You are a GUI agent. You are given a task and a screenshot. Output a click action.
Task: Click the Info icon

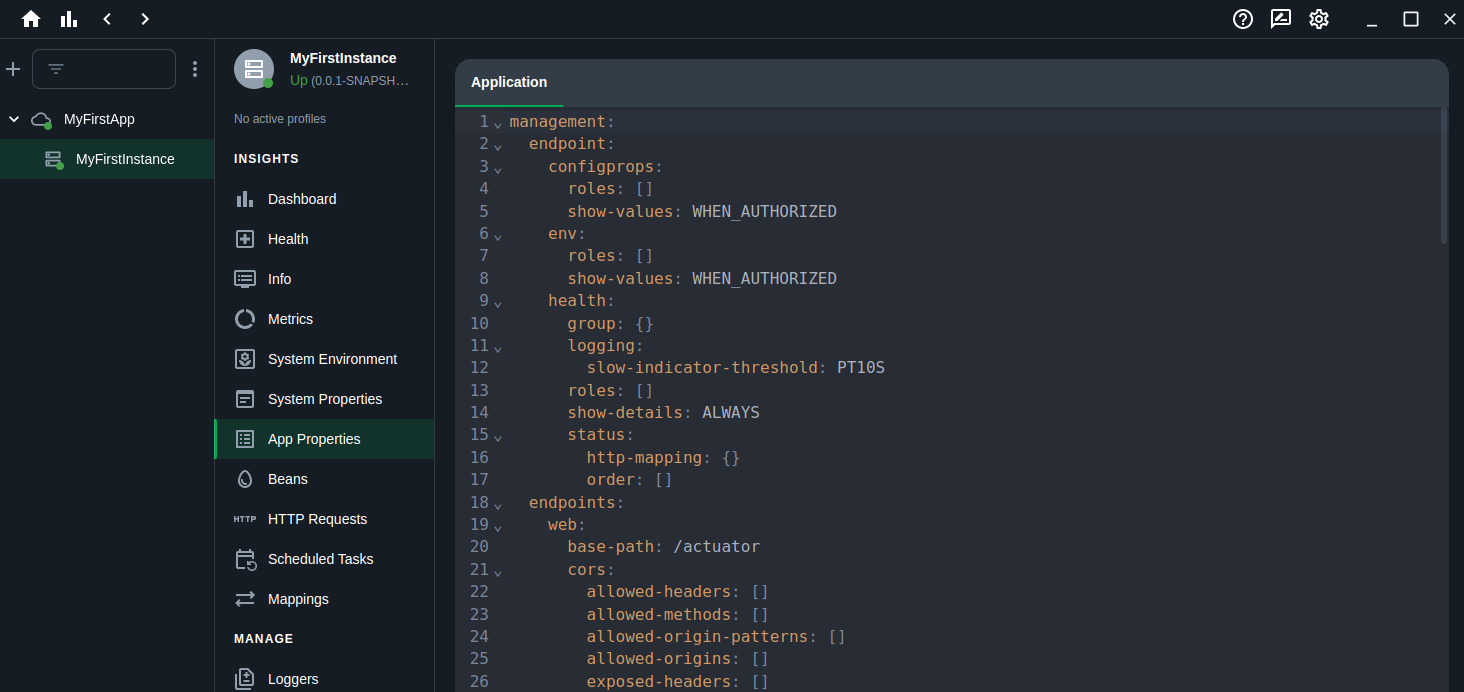coord(245,279)
